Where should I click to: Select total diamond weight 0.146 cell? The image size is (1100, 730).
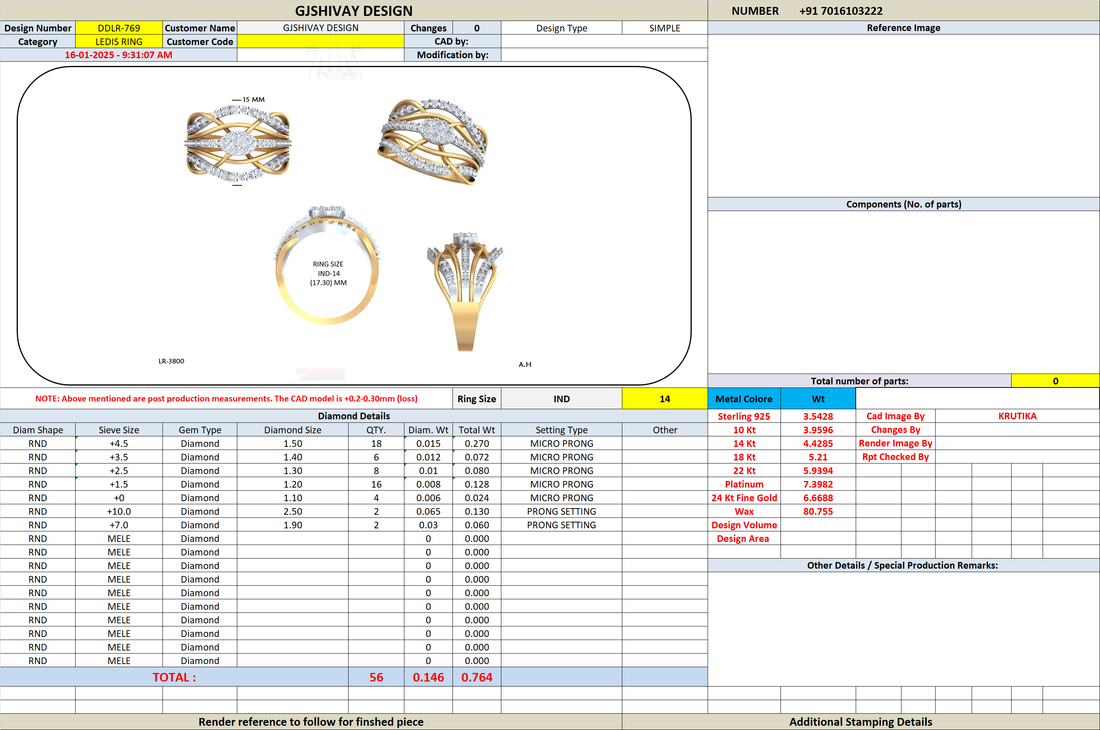[x=428, y=677]
